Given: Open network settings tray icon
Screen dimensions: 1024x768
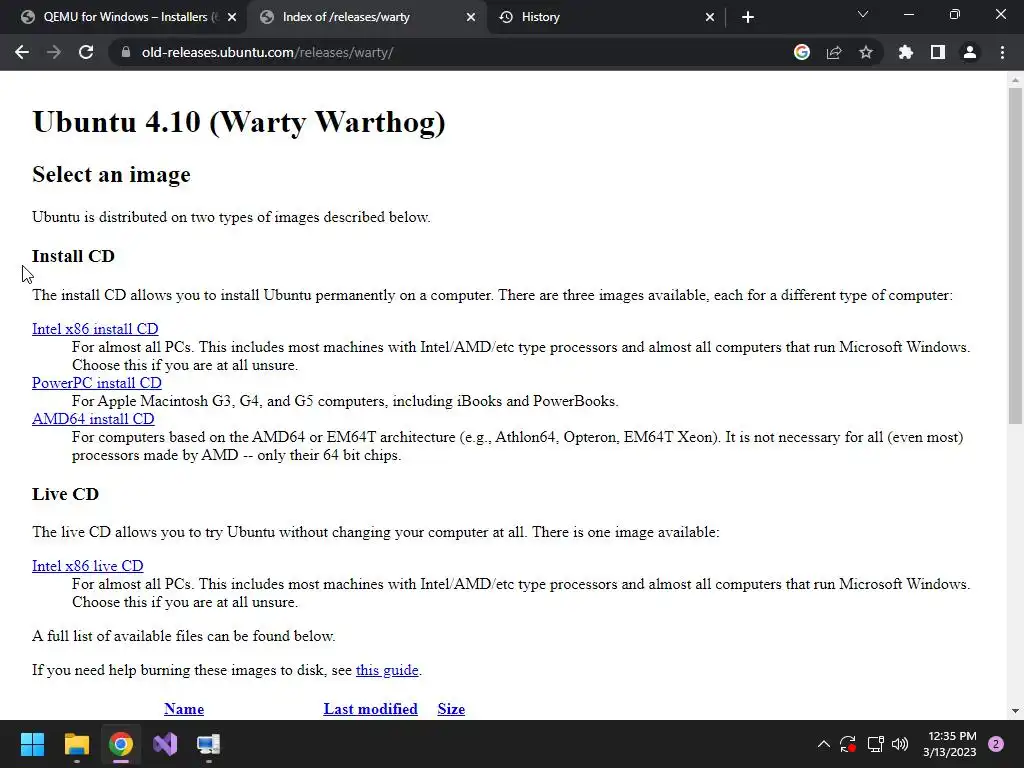Looking at the screenshot, I should pyautogui.click(x=875, y=744).
